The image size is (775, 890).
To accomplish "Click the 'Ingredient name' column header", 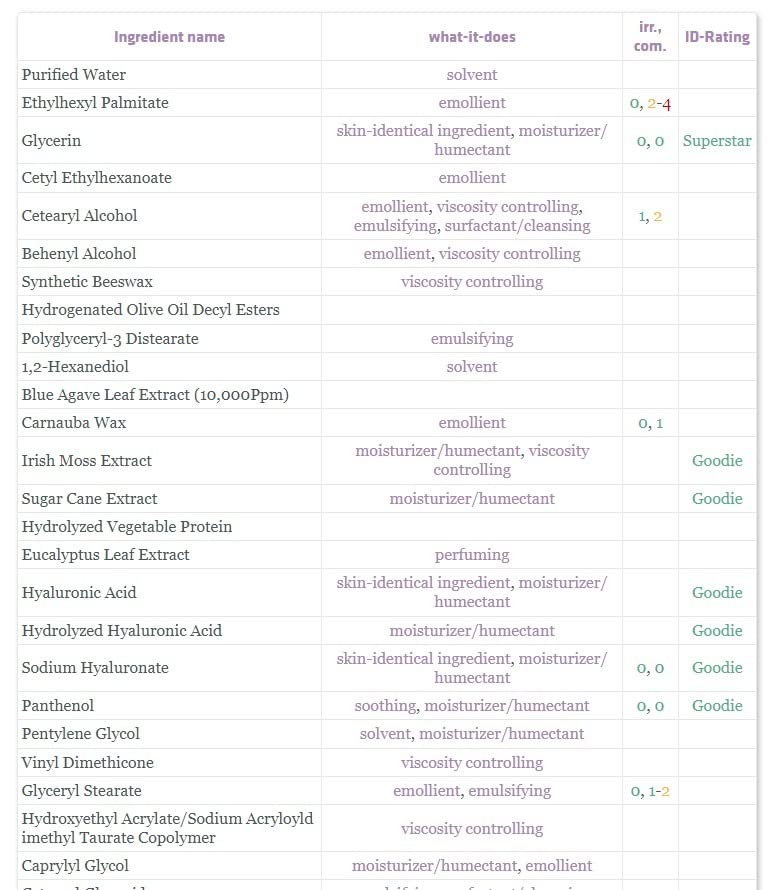I will pyautogui.click(x=169, y=37).
